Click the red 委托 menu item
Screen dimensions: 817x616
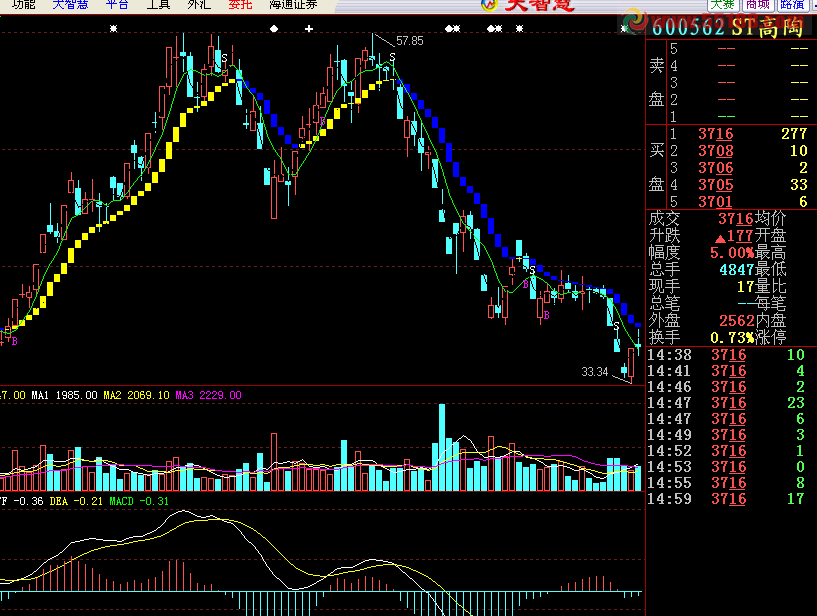coord(240,5)
